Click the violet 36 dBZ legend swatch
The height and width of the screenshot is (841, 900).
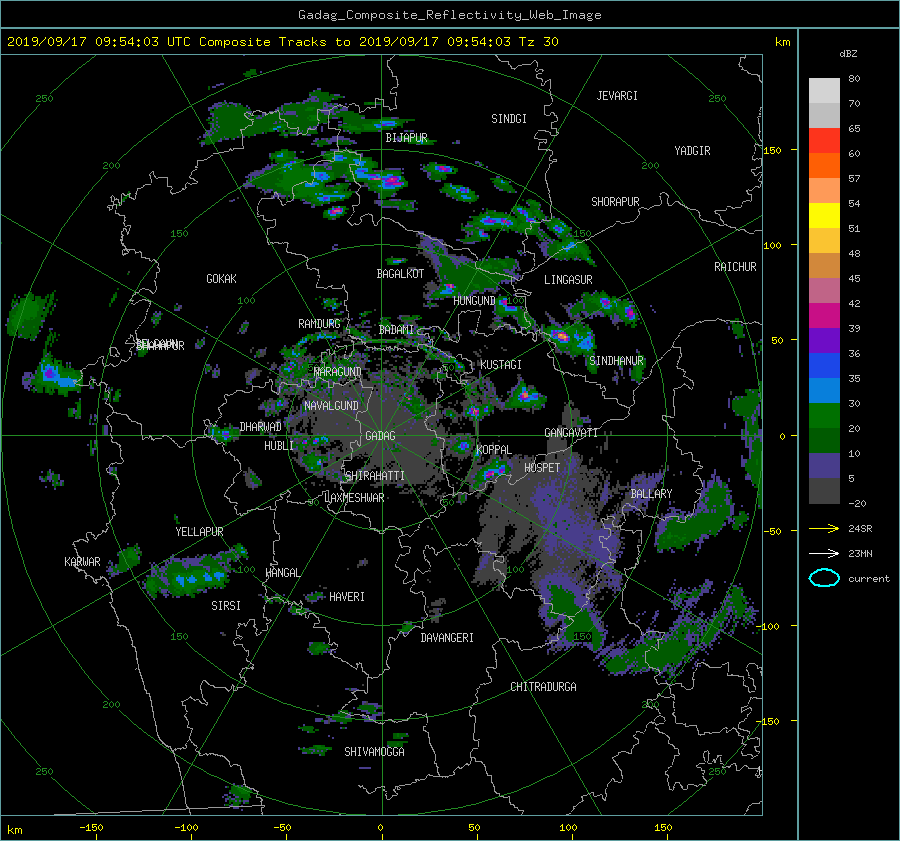point(824,340)
